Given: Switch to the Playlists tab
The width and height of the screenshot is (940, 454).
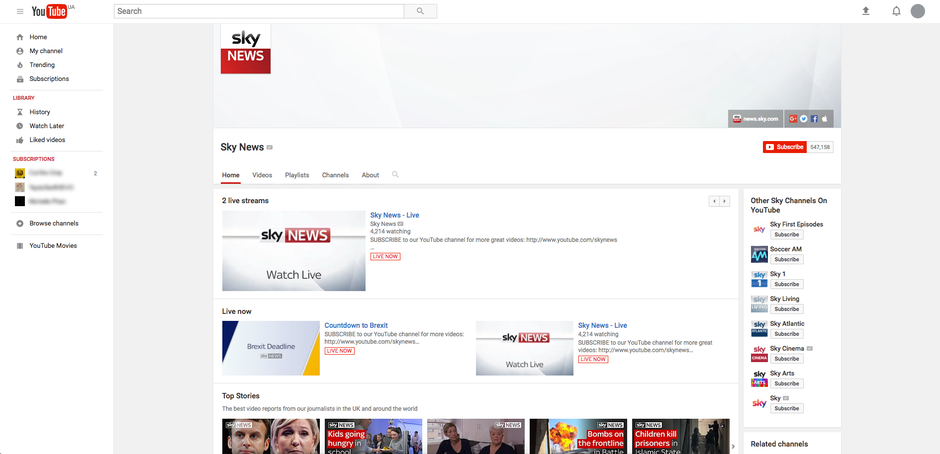Looking at the screenshot, I should 297,175.
